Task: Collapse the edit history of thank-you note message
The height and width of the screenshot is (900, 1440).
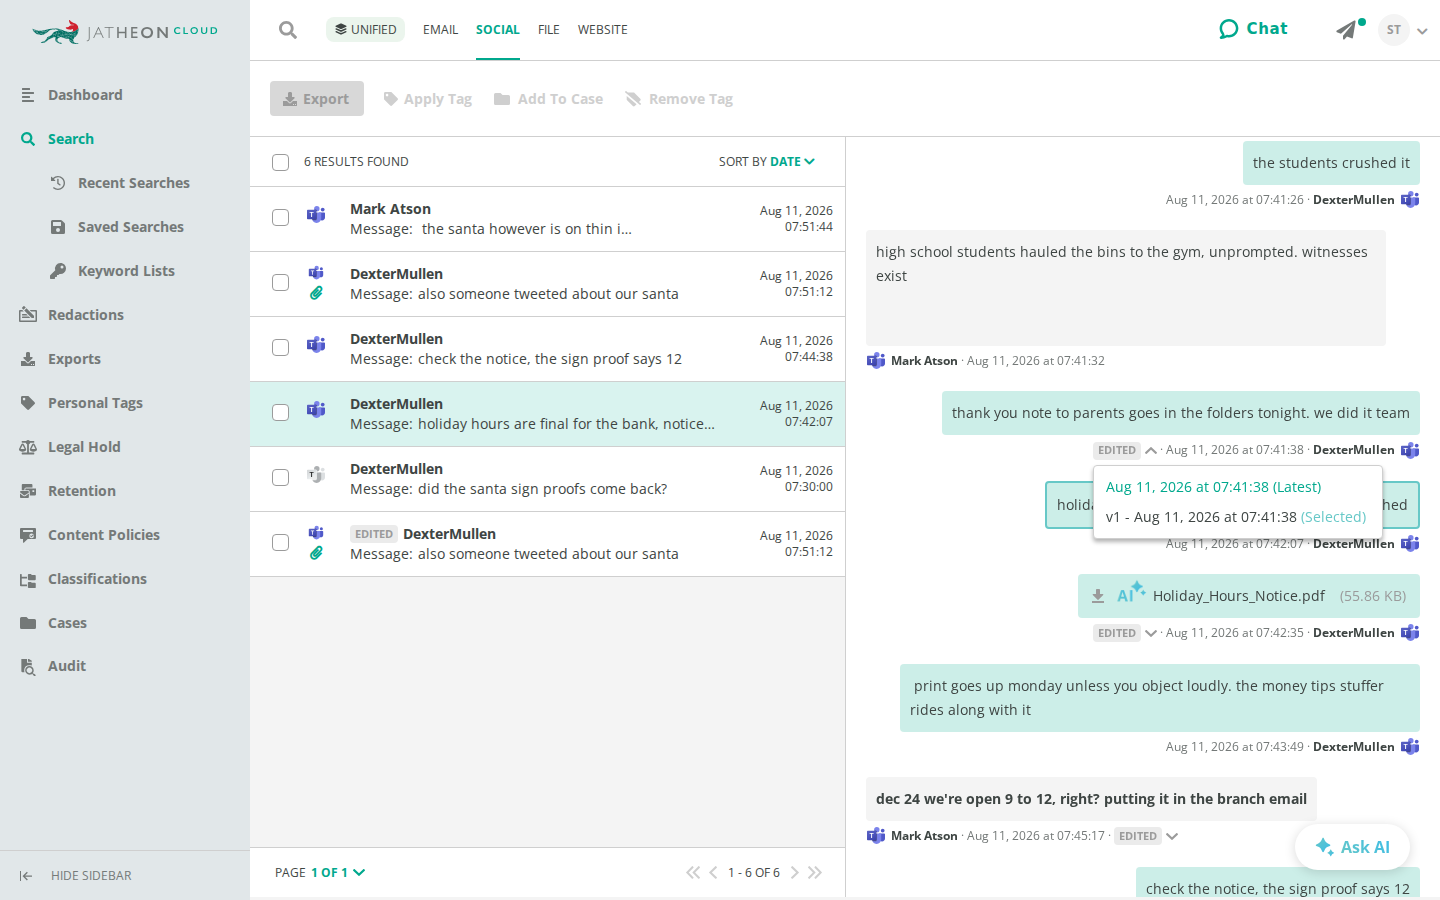Action: 1151,451
